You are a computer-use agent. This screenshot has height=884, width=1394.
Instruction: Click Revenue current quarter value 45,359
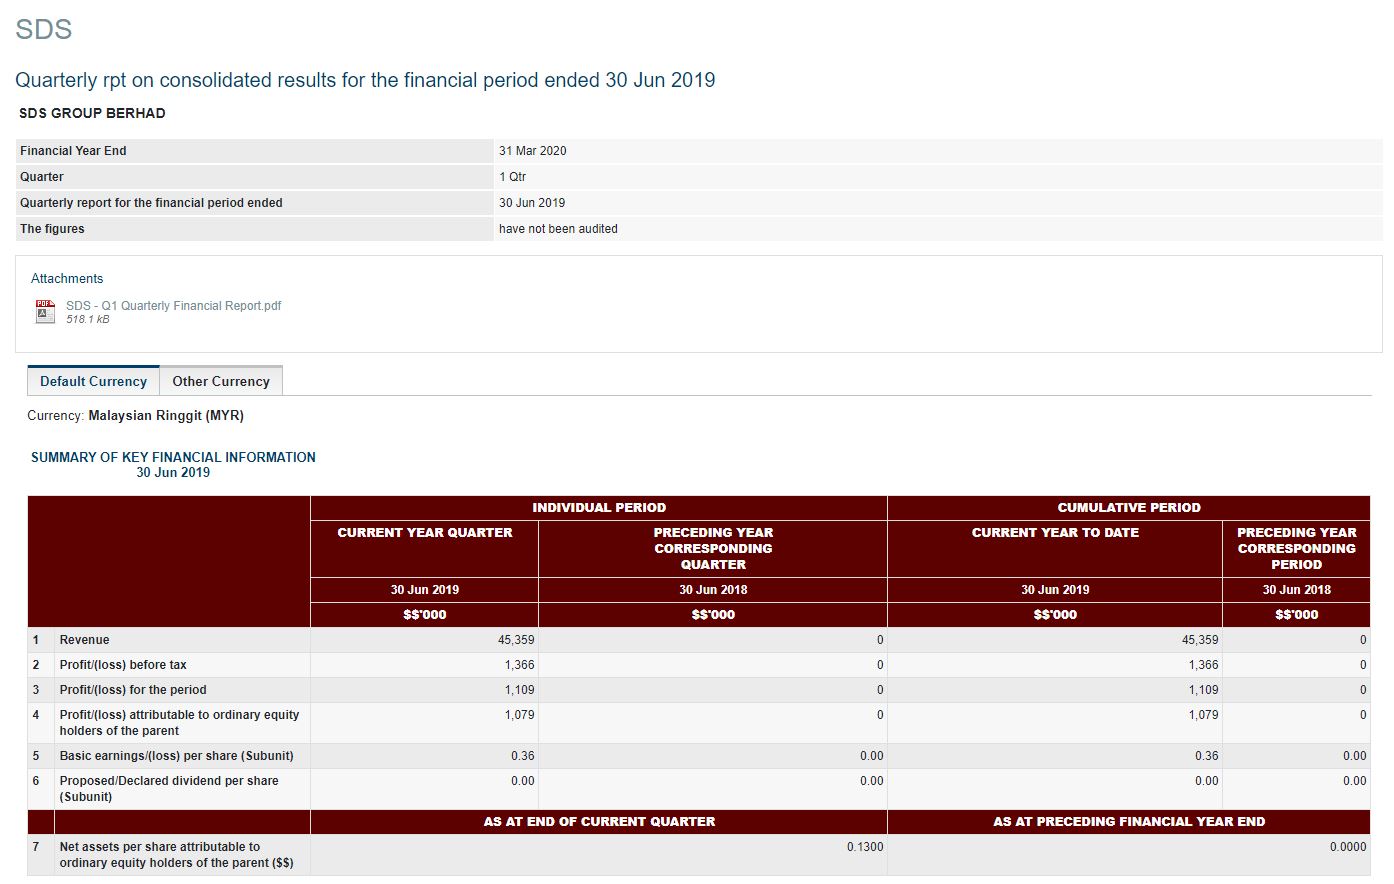tap(516, 640)
